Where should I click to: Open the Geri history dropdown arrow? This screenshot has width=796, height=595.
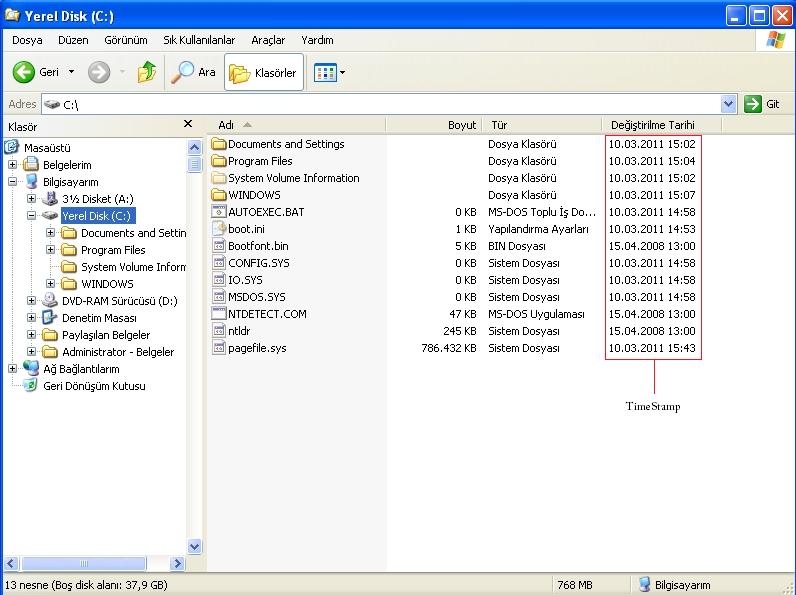tap(72, 72)
